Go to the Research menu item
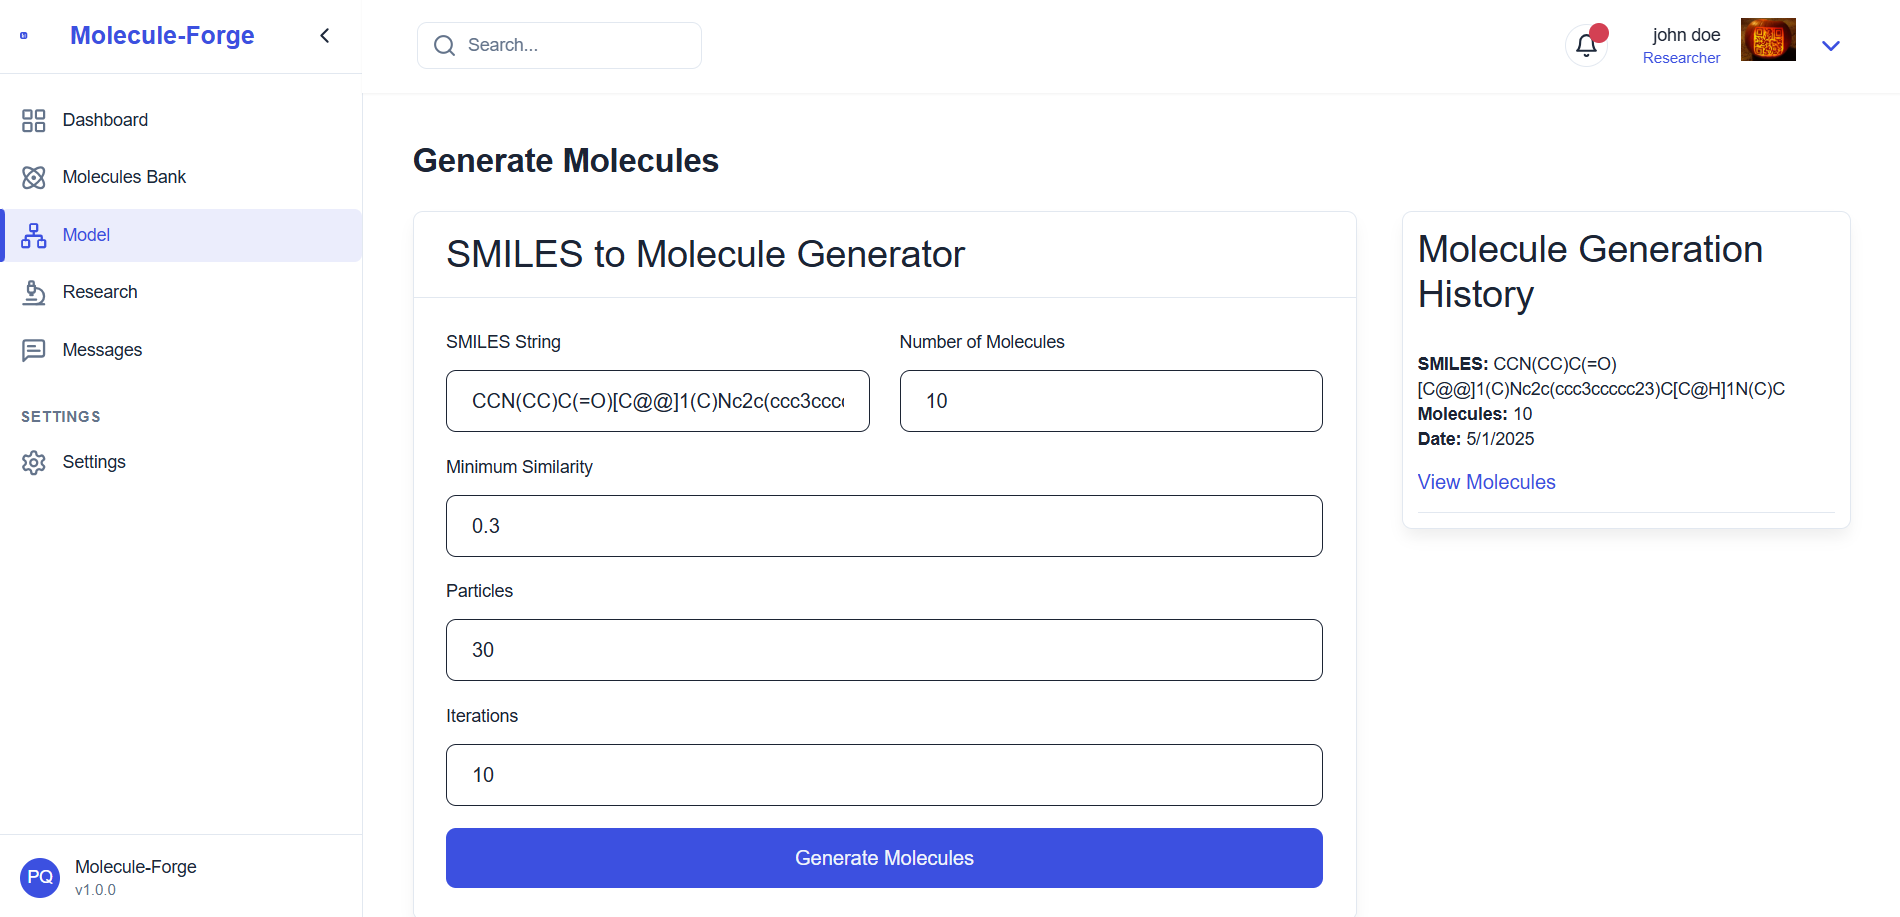 point(100,292)
